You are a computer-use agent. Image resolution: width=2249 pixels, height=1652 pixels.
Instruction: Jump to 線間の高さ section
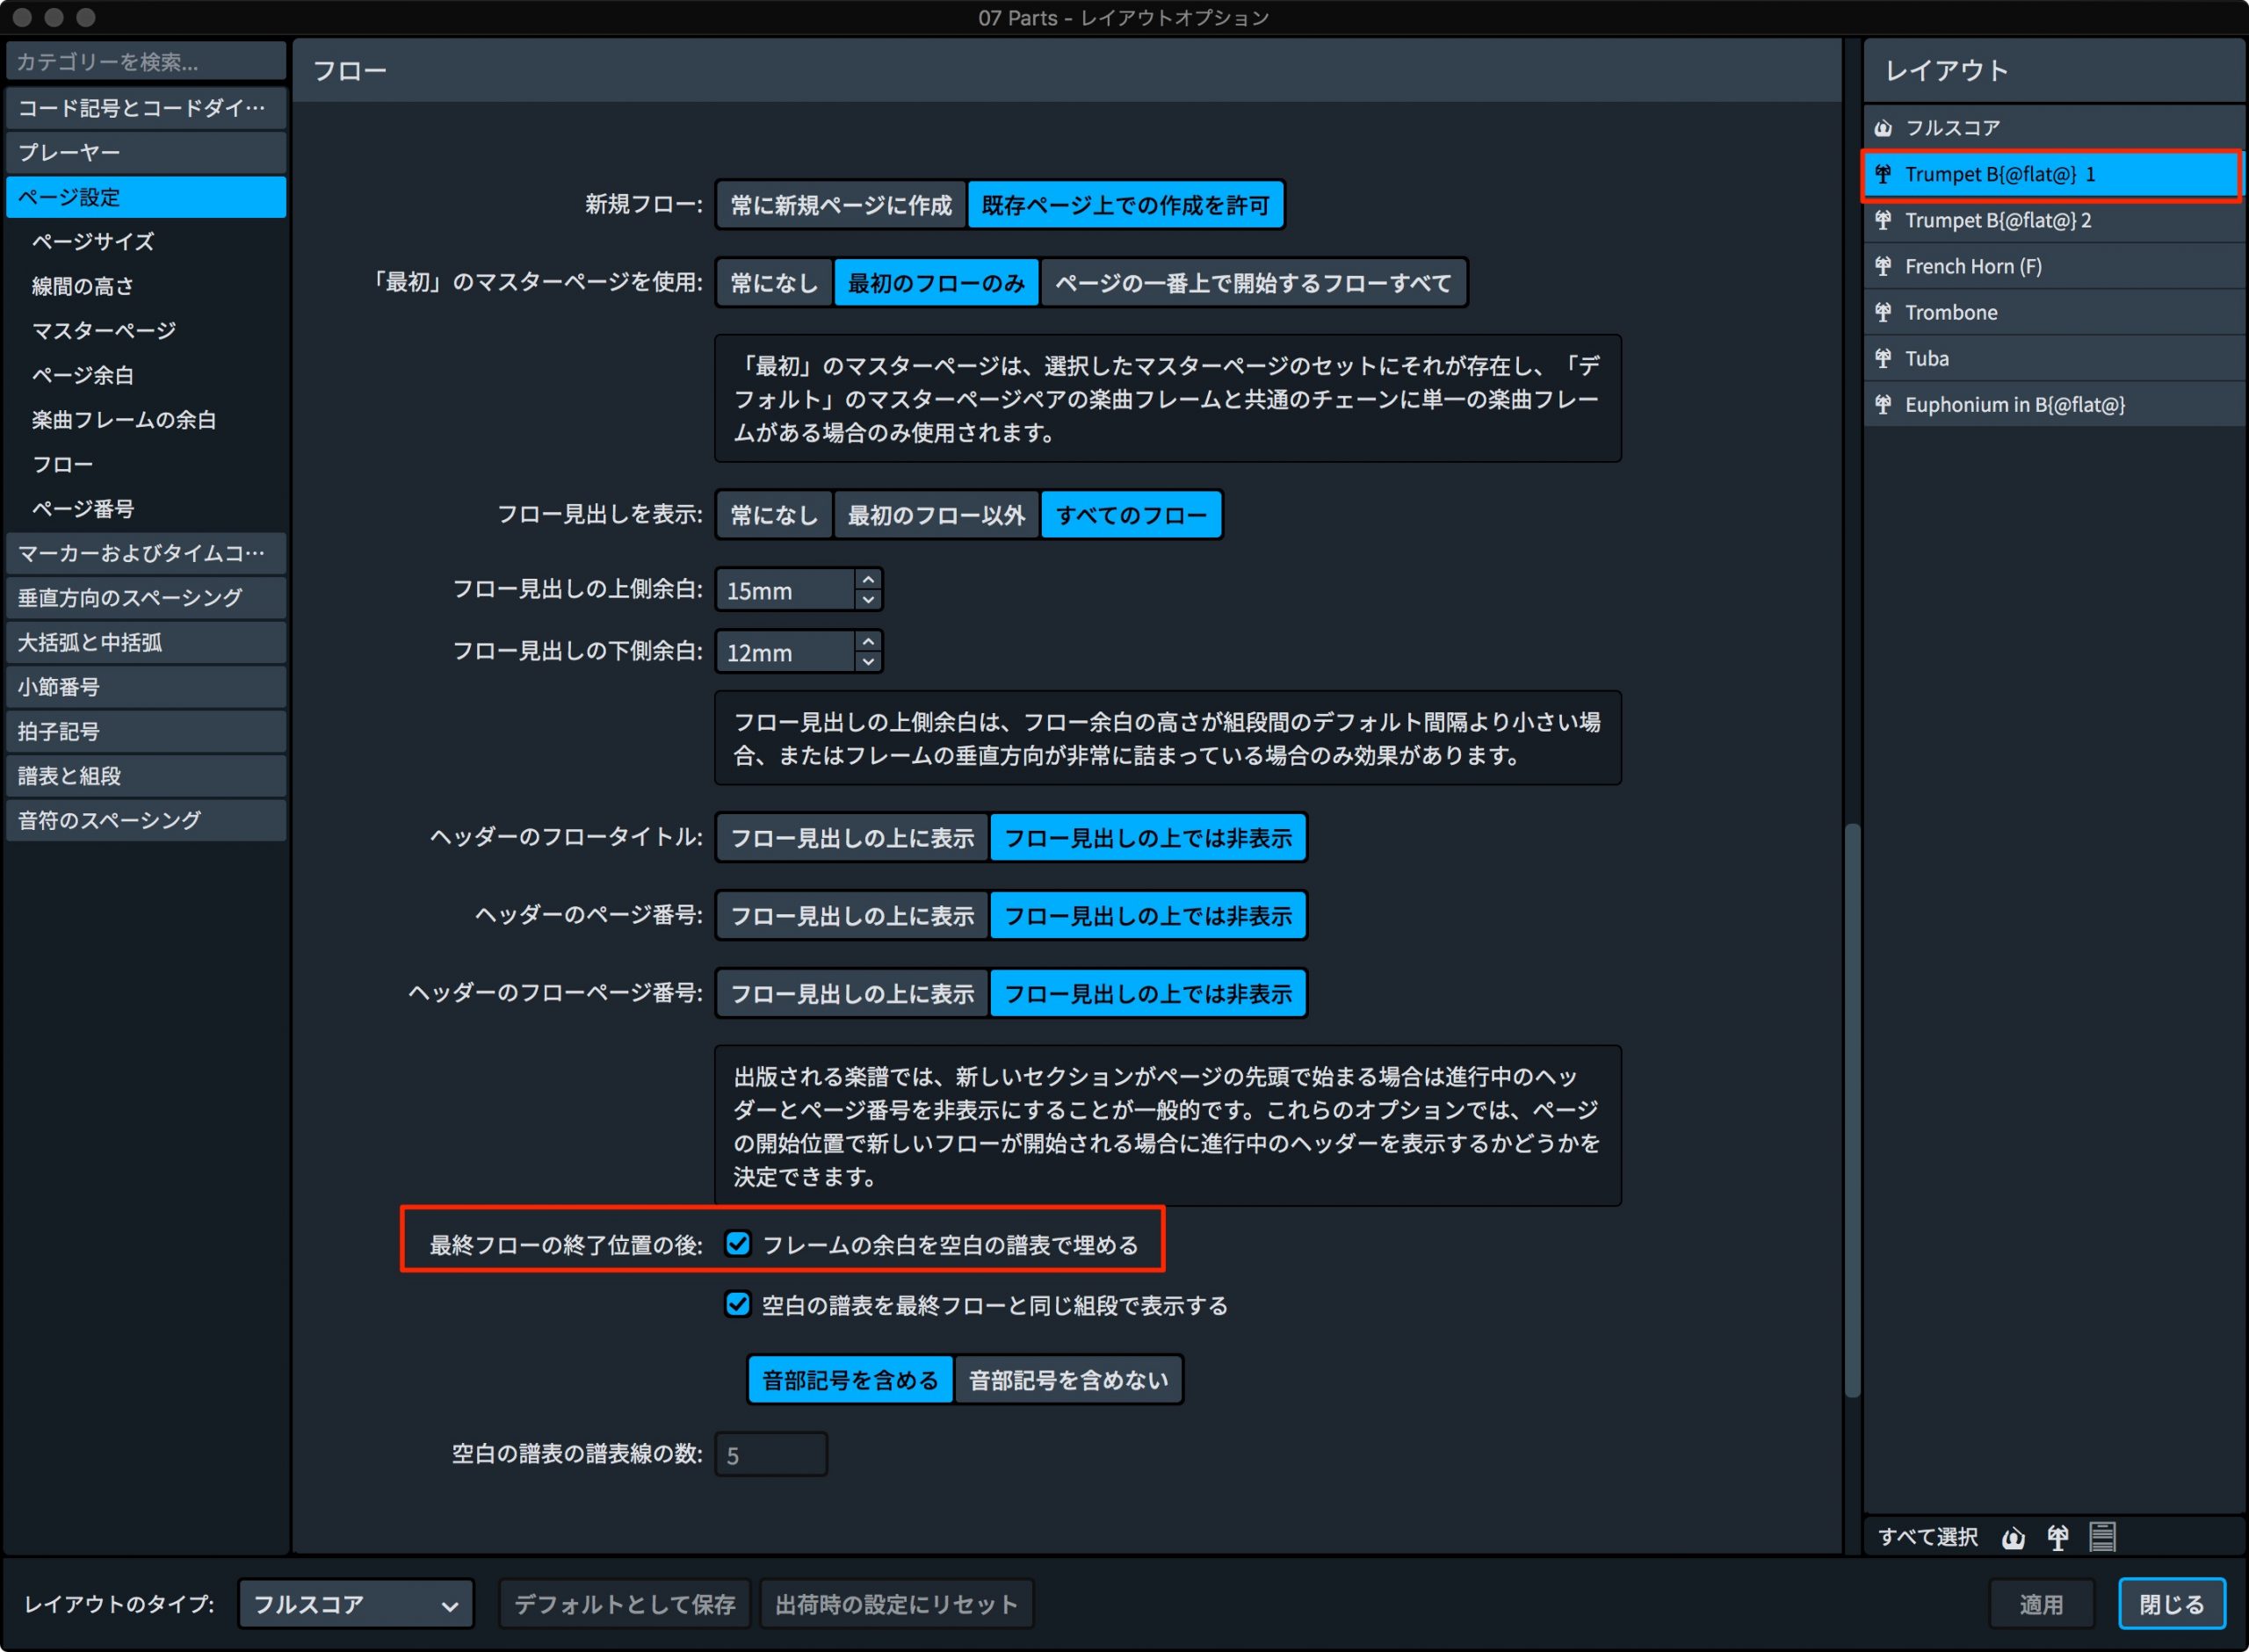click(83, 286)
